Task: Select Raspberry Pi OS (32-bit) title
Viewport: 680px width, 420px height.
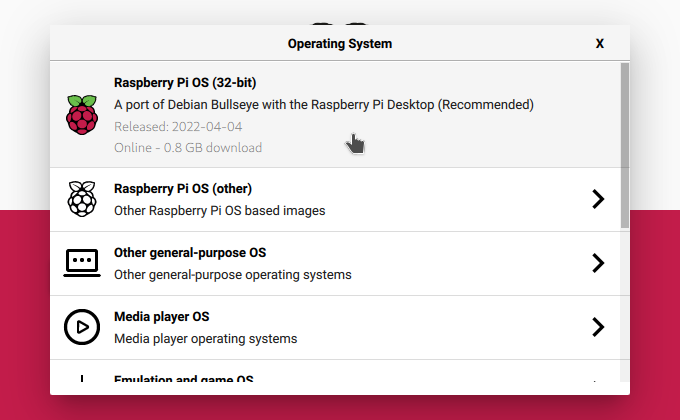Action: point(185,82)
